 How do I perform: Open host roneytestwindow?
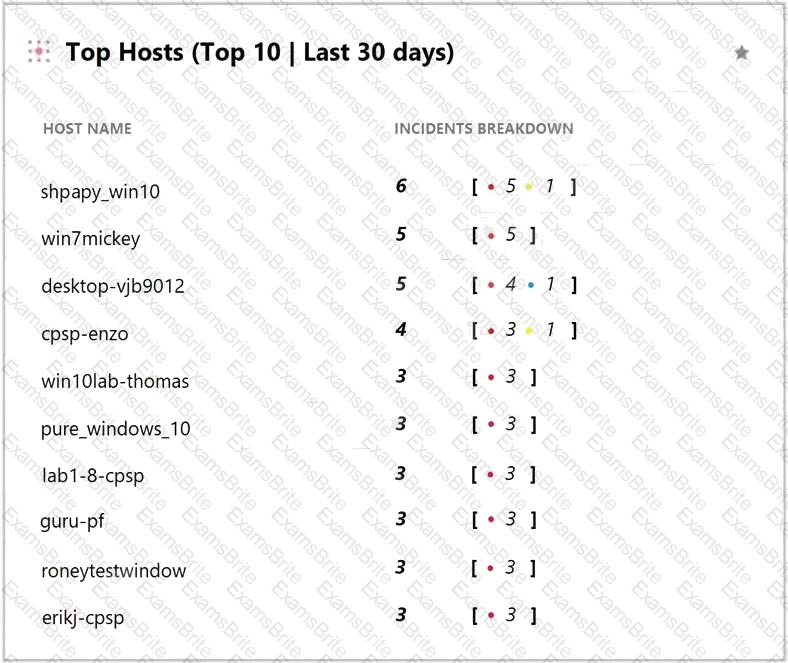[113, 571]
